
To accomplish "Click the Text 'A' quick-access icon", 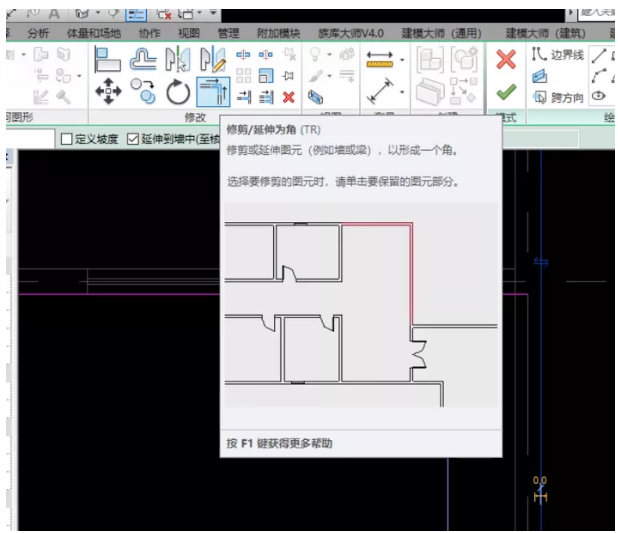I will [x=54, y=14].
